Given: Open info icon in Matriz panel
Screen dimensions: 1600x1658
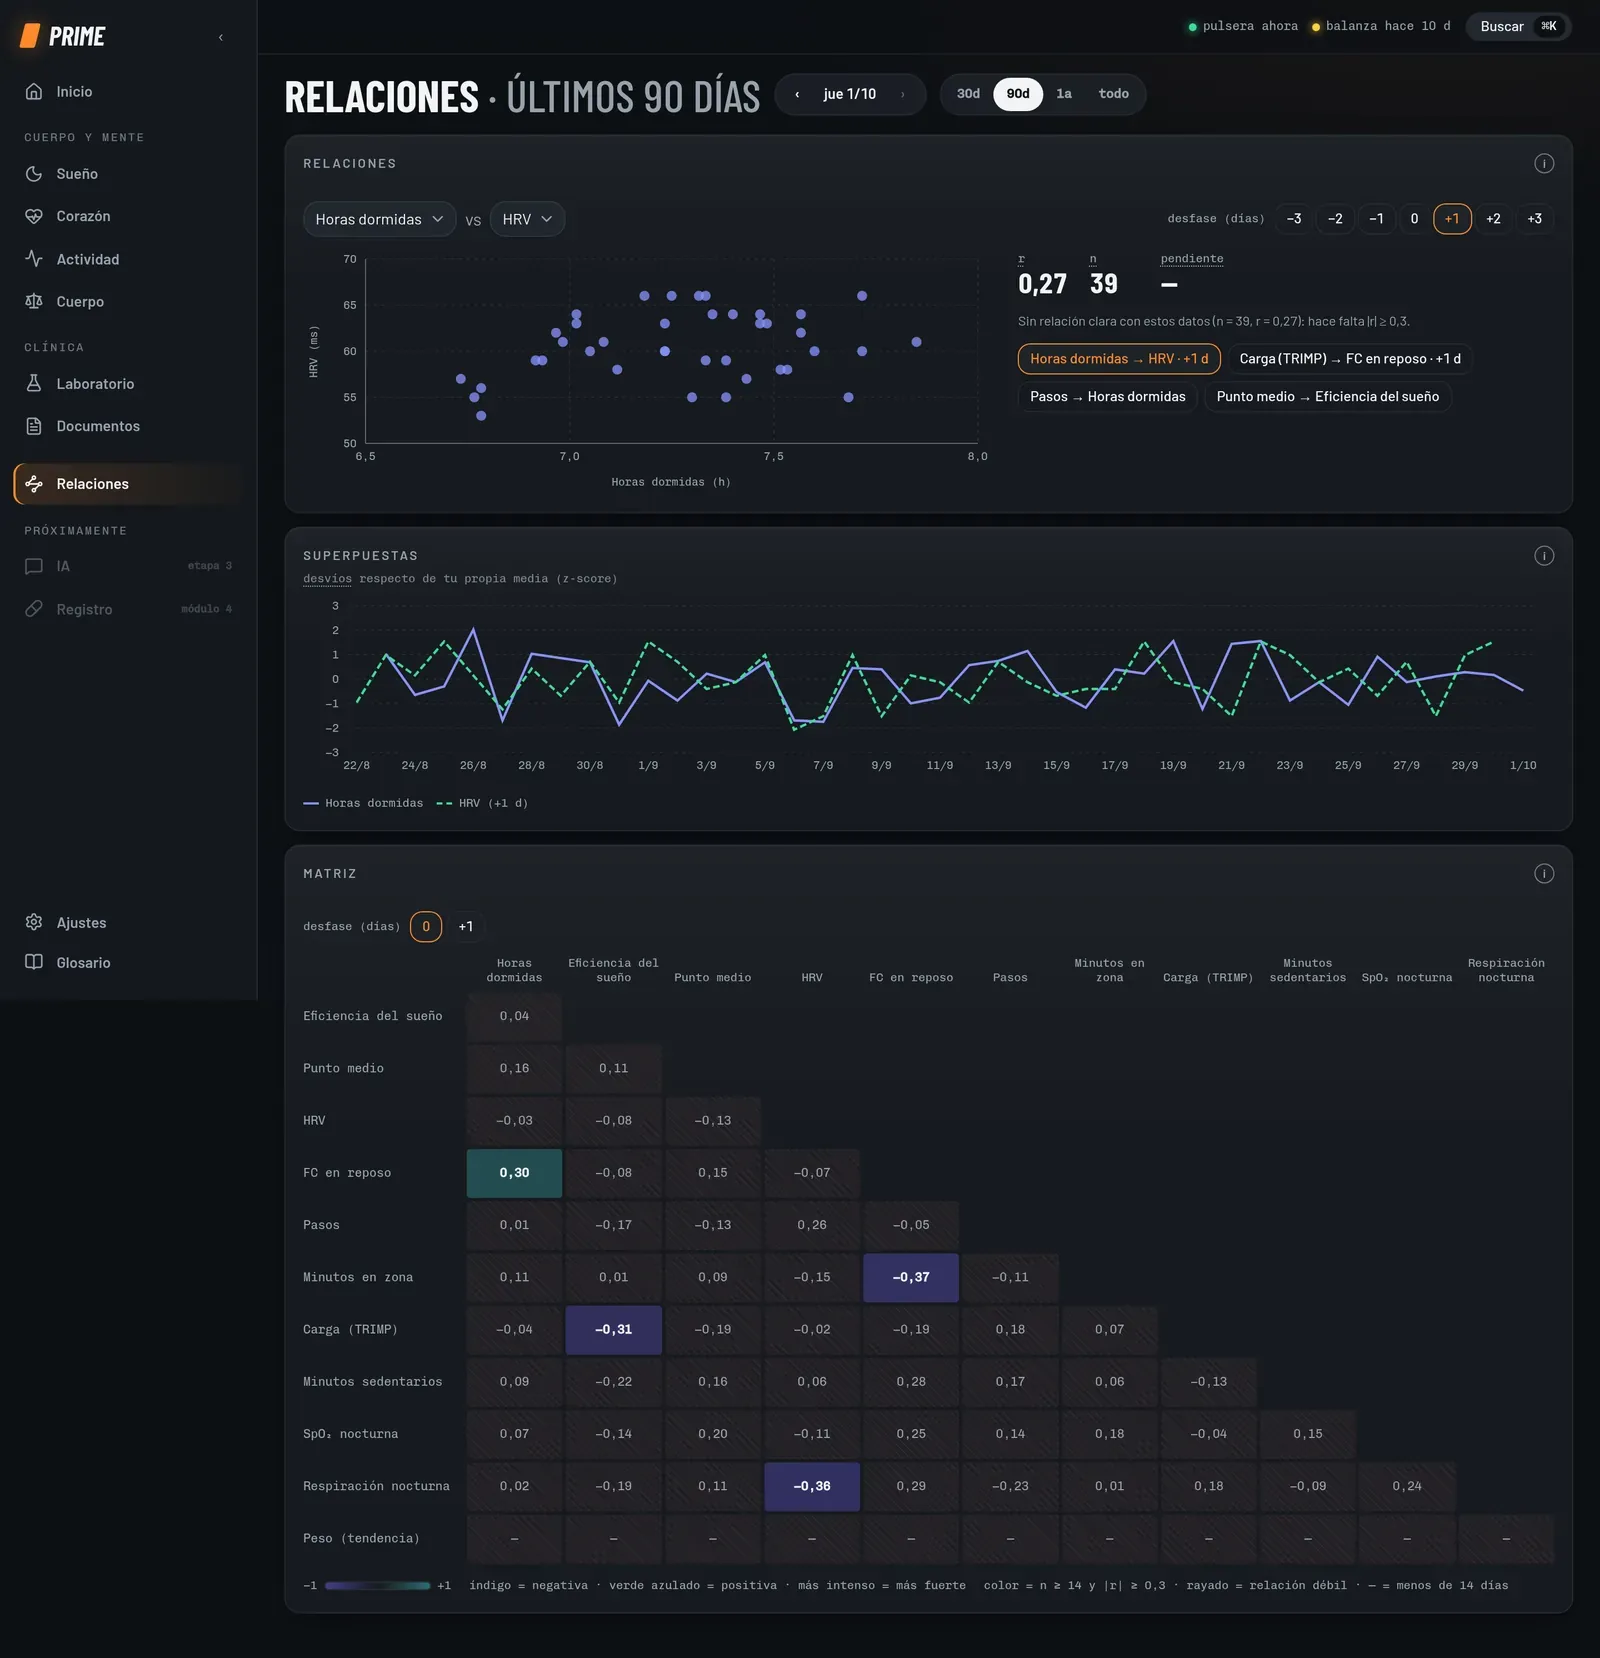Looking at the screenshot, I should coord(1544,874).
